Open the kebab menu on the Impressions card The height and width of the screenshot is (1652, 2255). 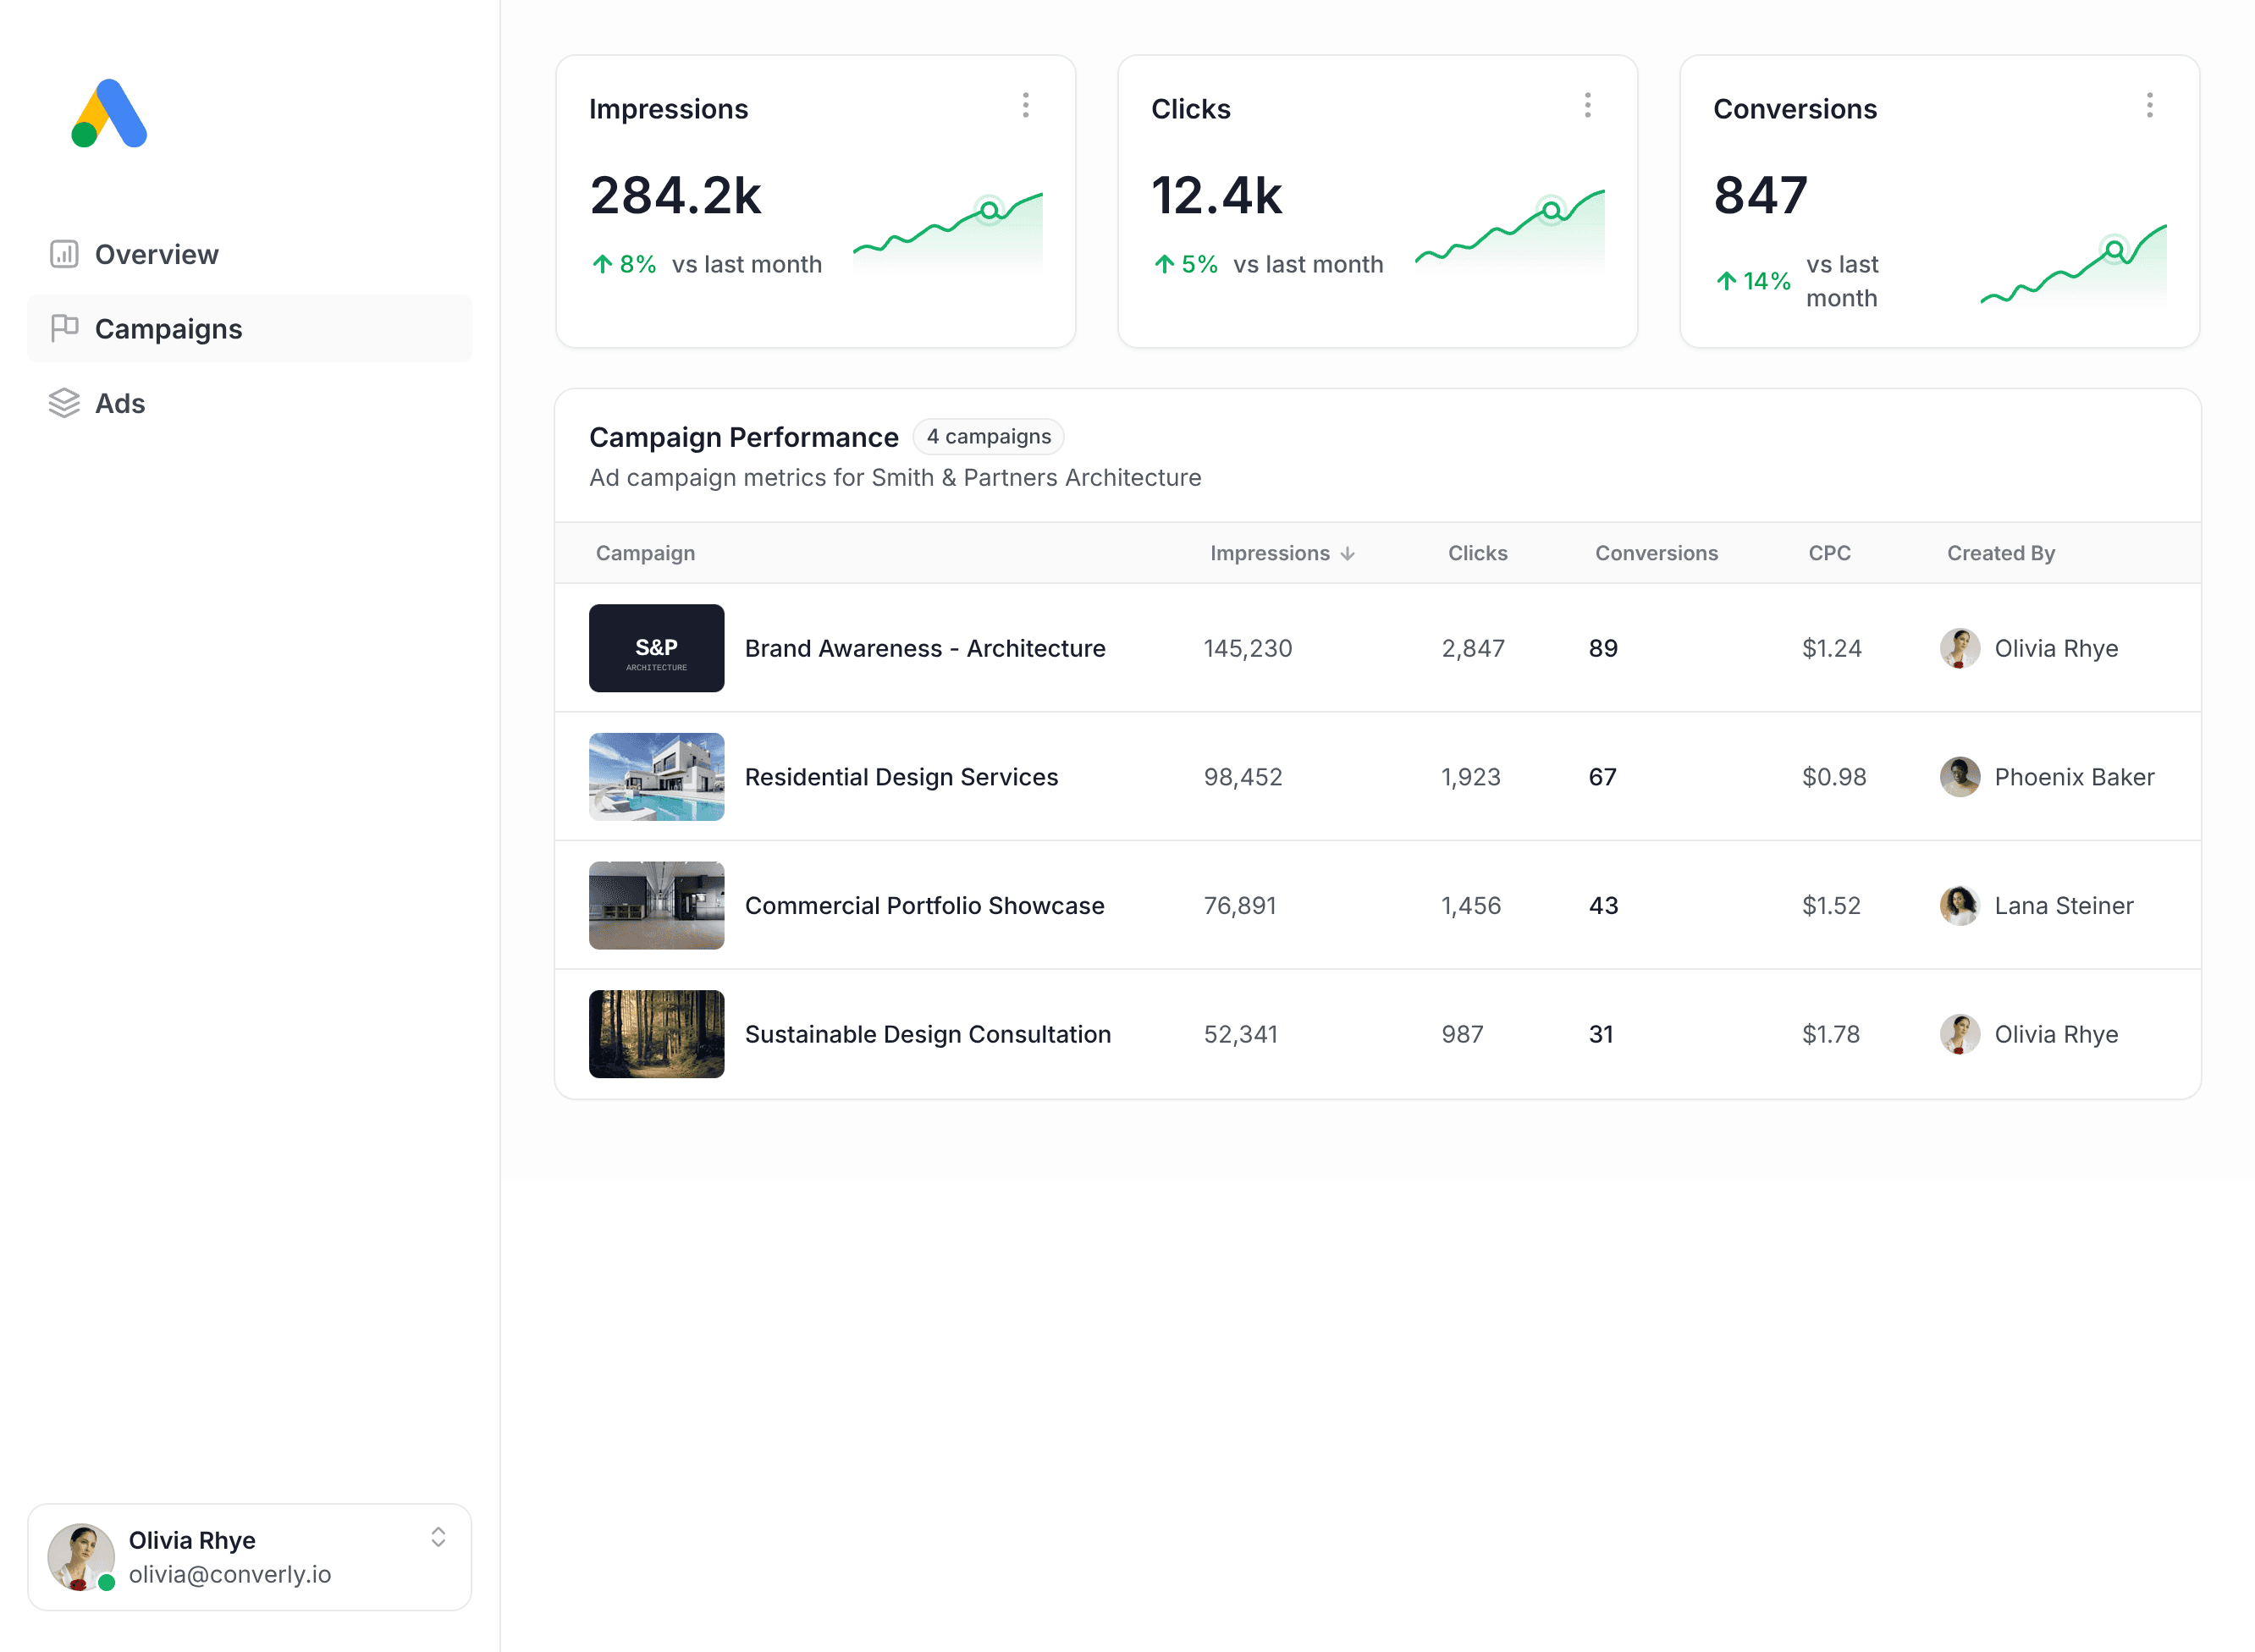pos(1026,105)
